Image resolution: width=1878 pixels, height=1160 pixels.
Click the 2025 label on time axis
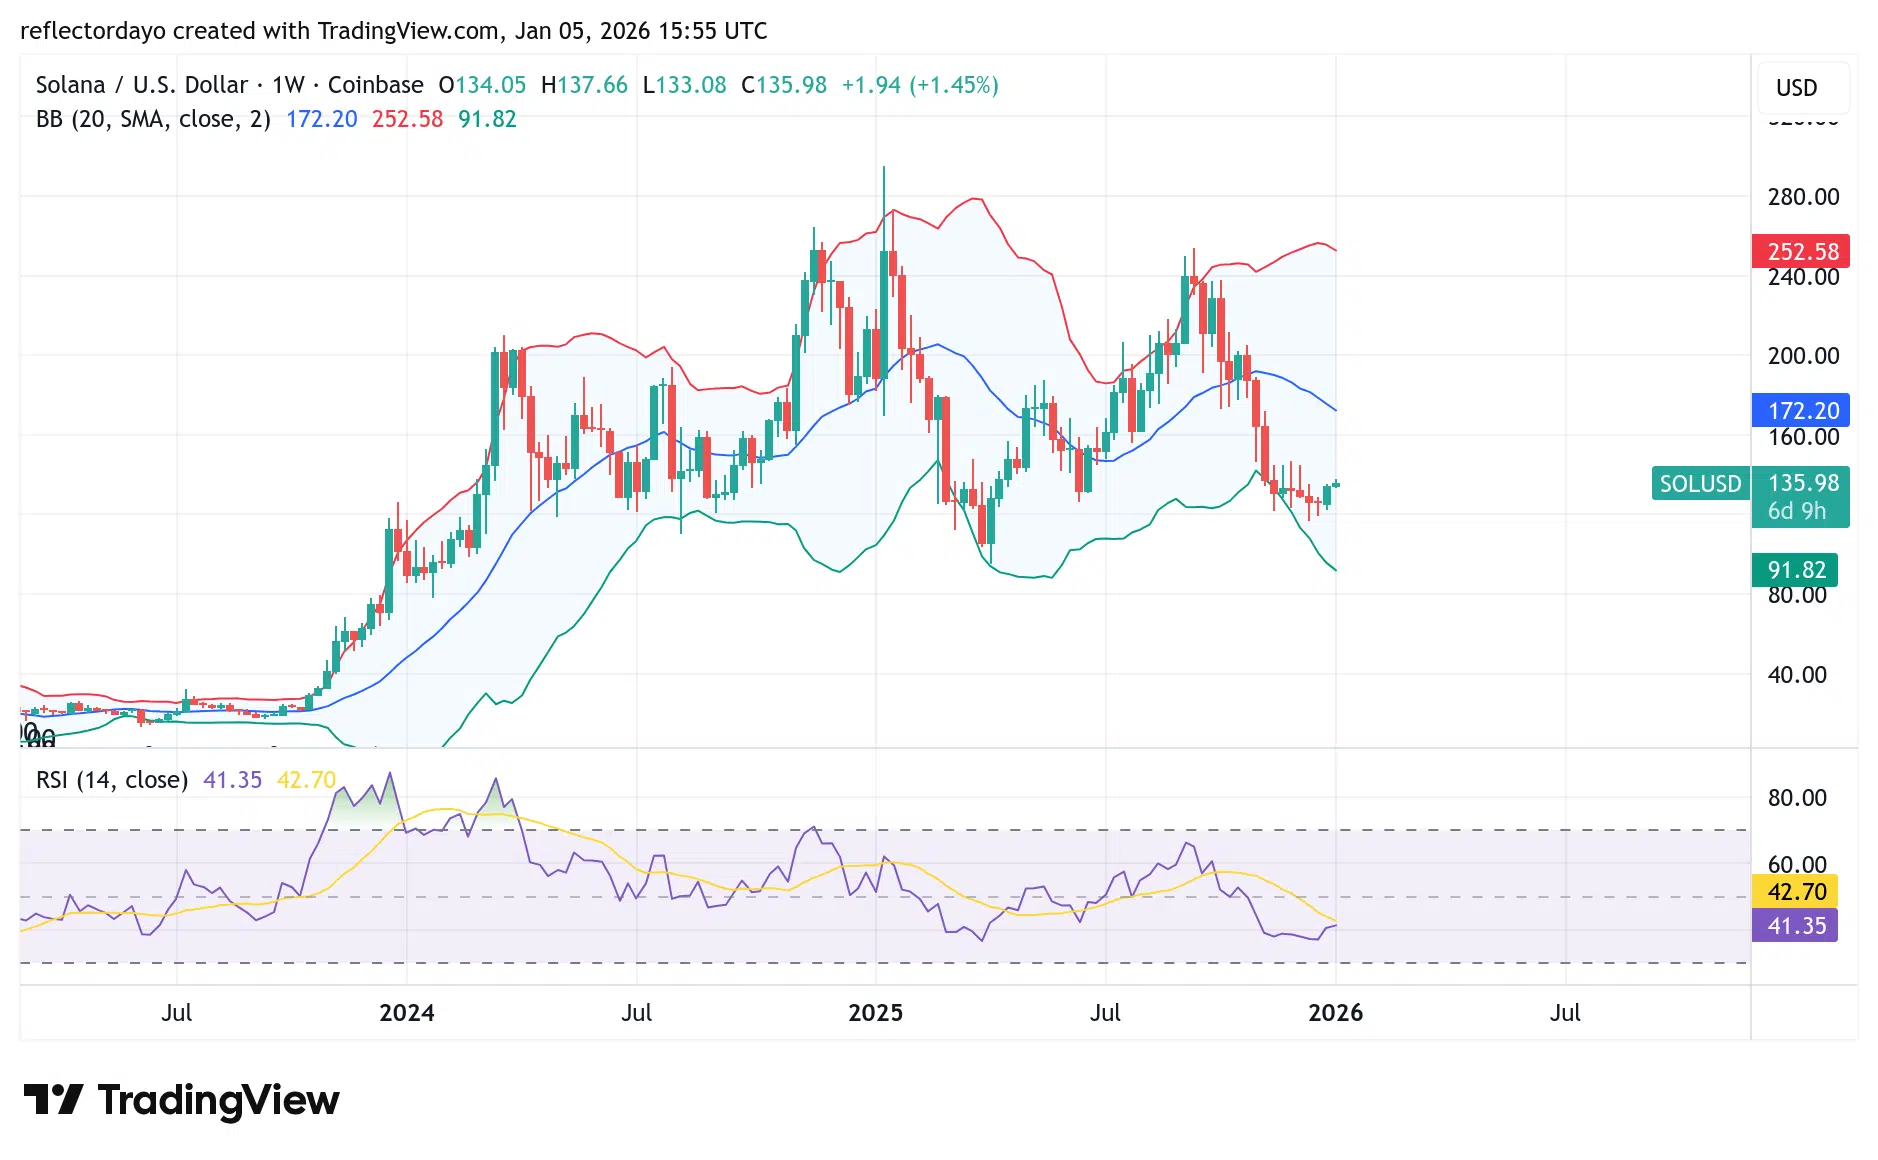coord(875,1013)
